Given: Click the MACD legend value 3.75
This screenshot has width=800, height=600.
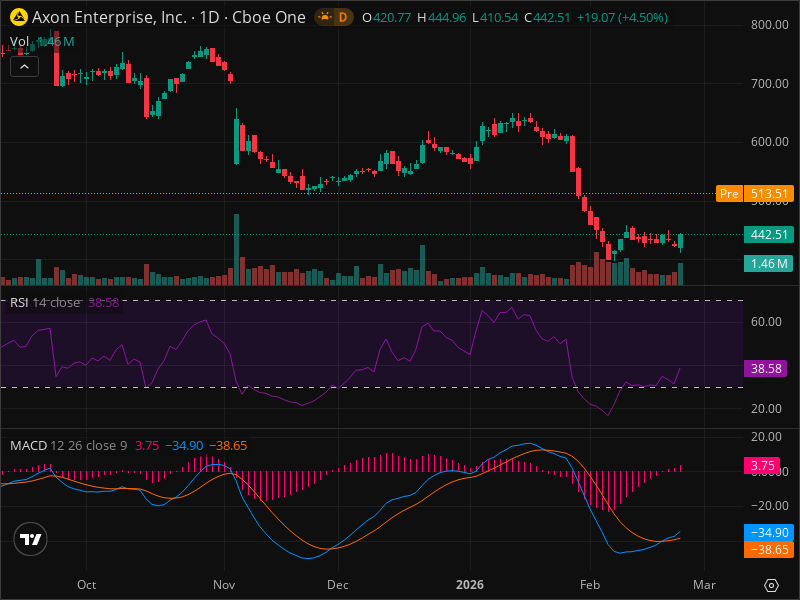Looking at the screenshot, I should coord(147,445).
